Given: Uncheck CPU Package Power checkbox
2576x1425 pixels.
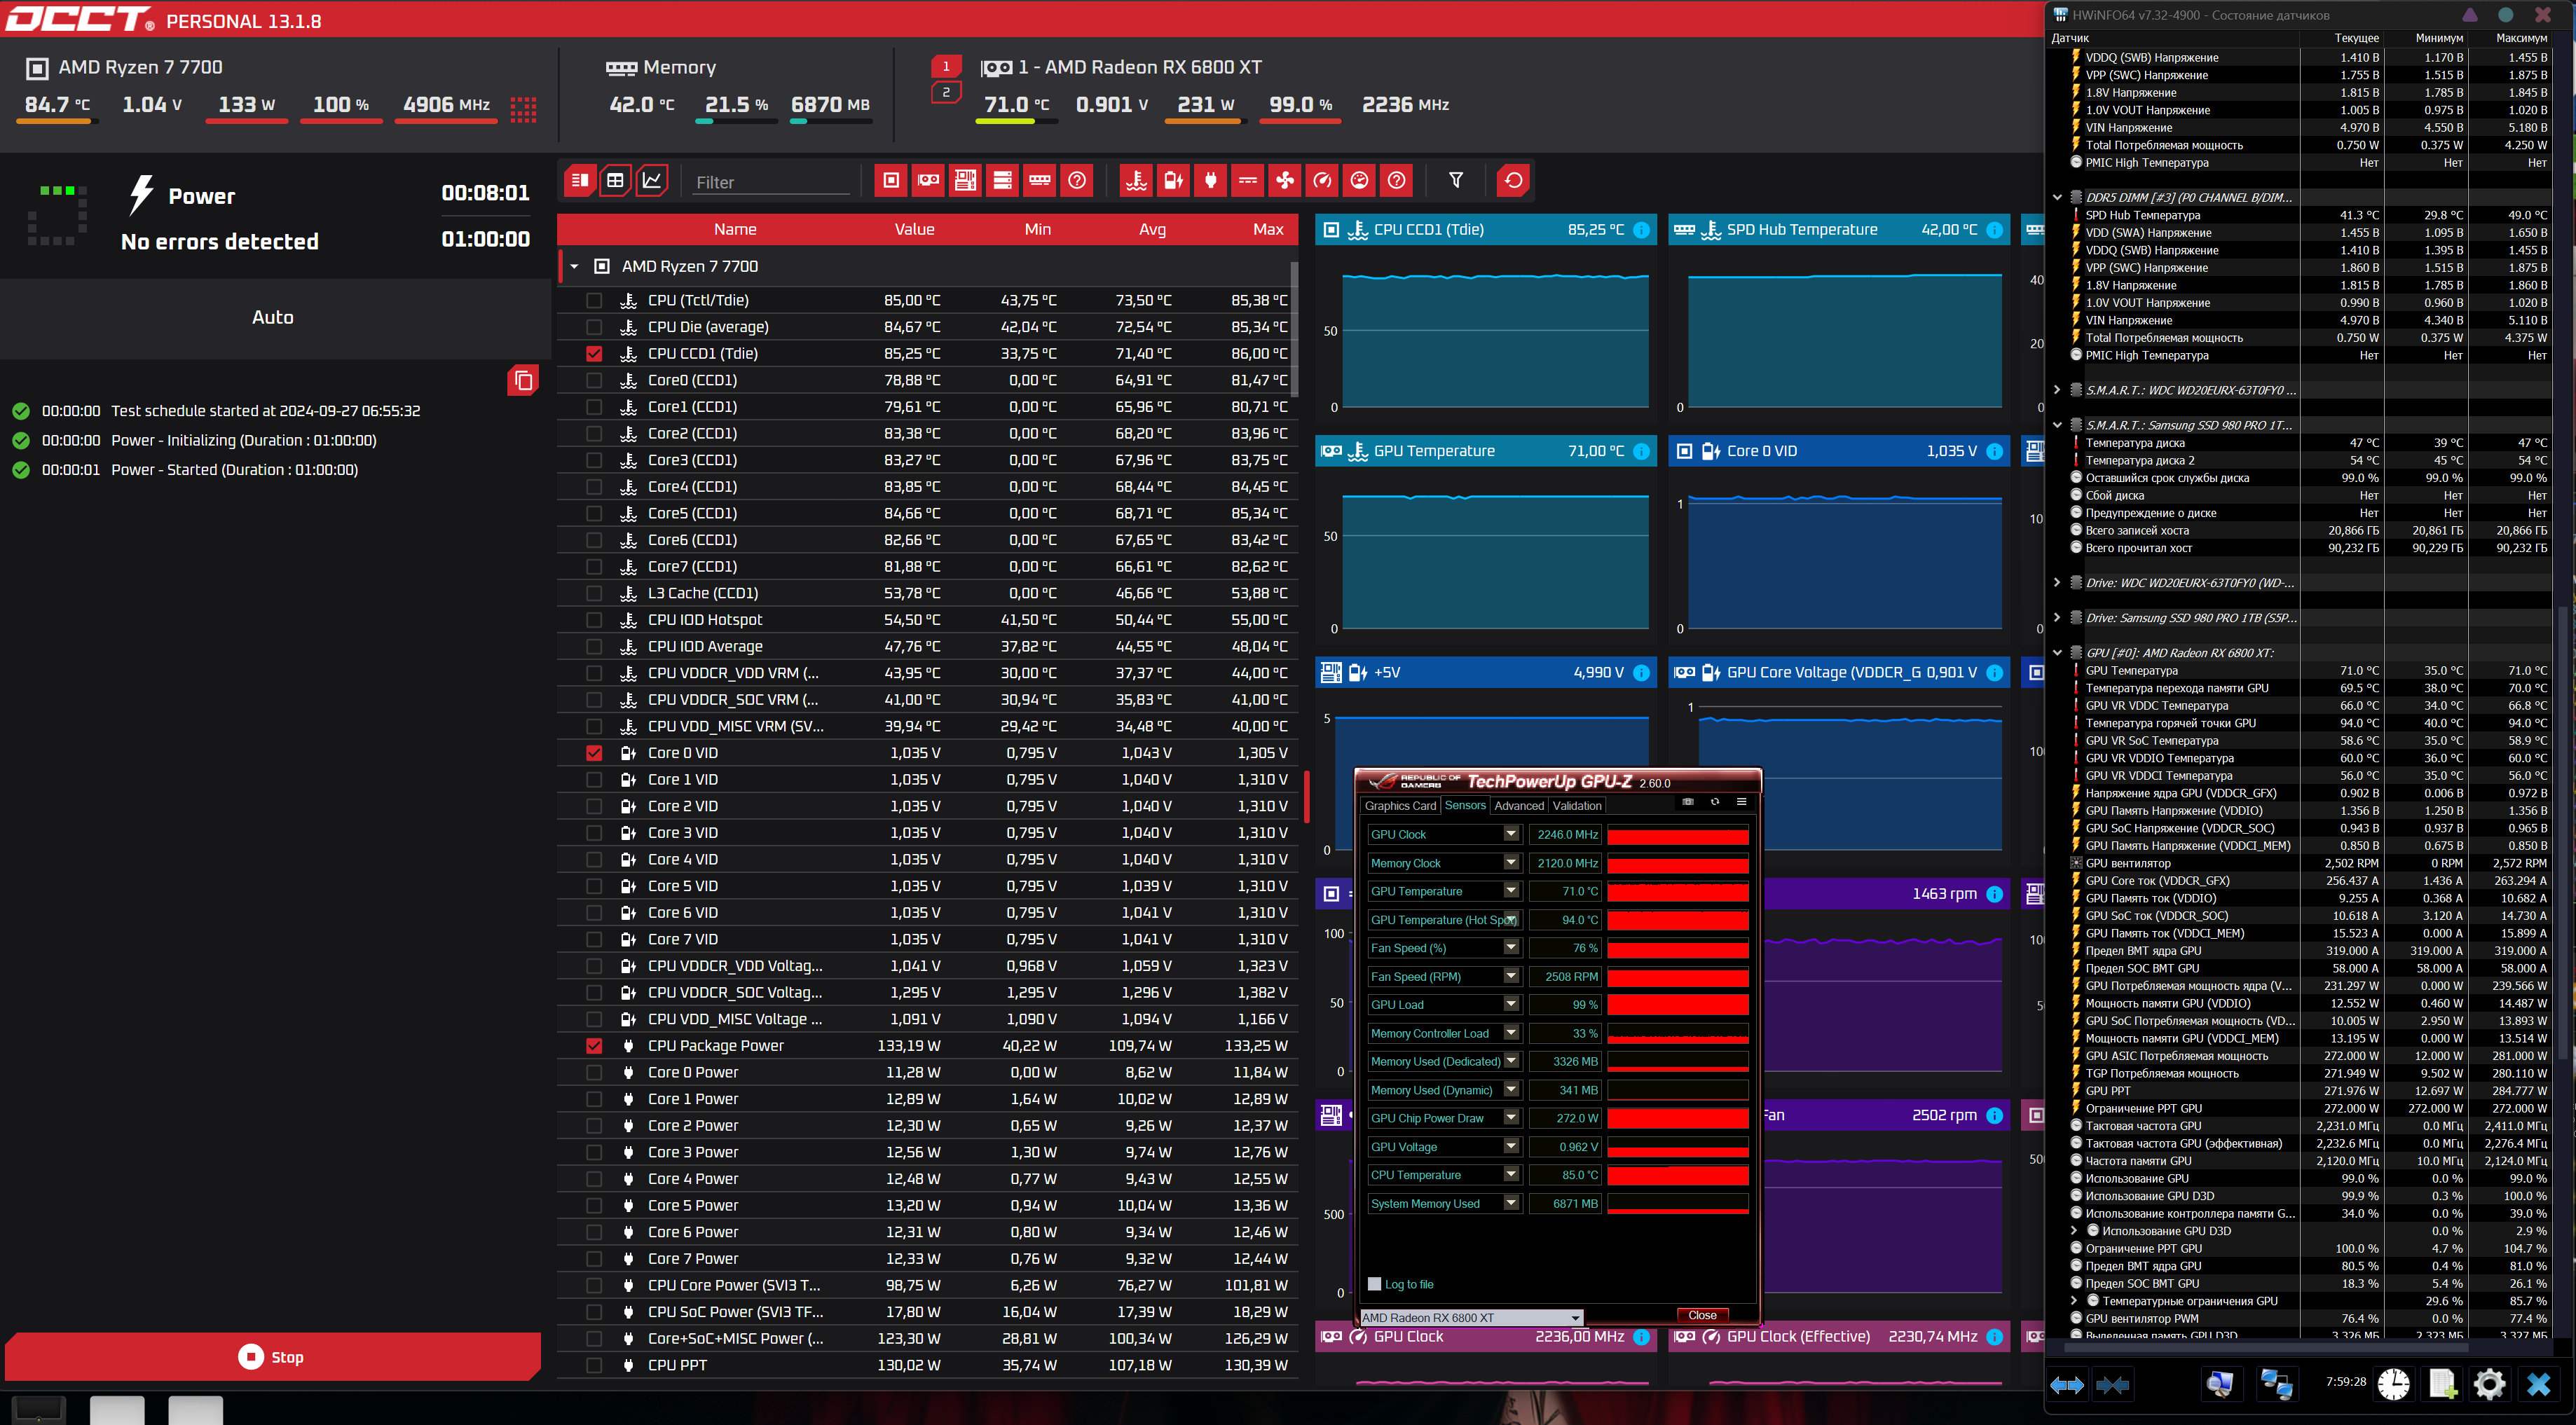Looking at the screenshot, I should tap(594, 1045).
